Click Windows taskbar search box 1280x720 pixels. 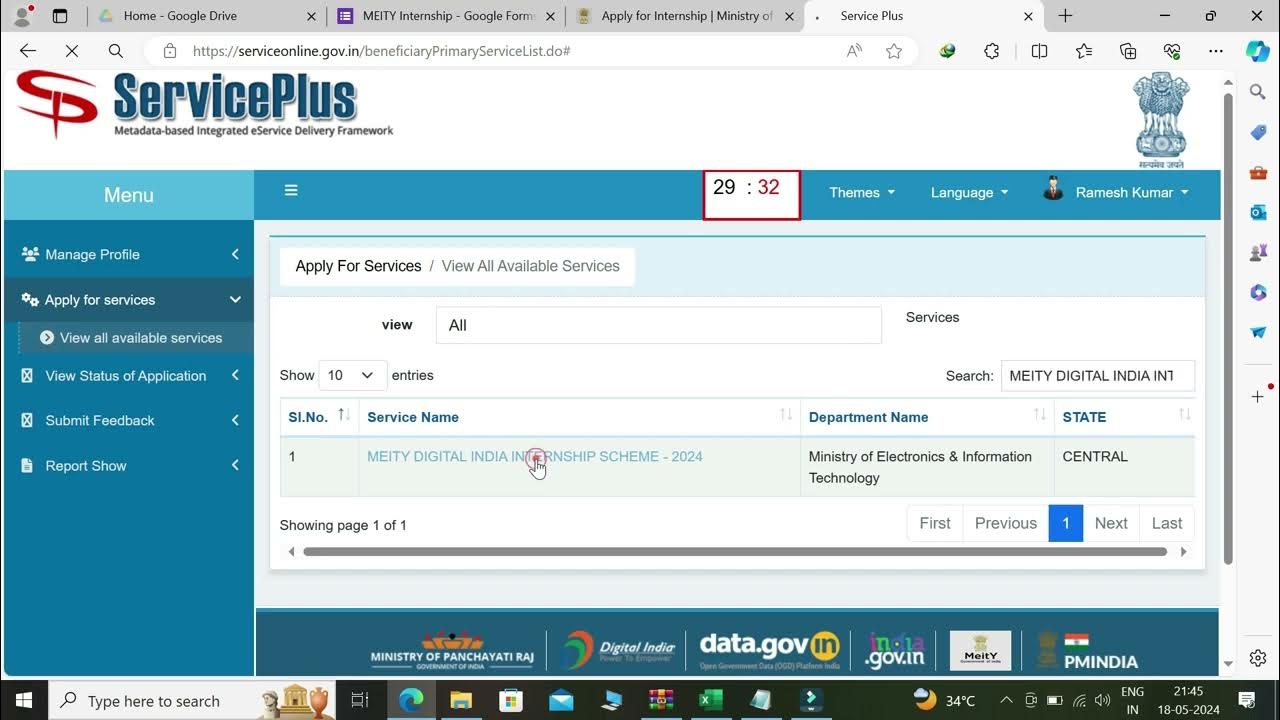(190, 700)
